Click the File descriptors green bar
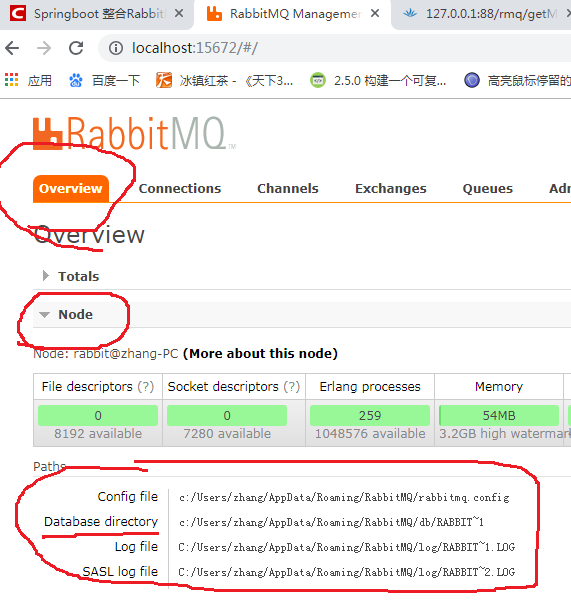Screen dimensions: 571x606 pos(98,415)
